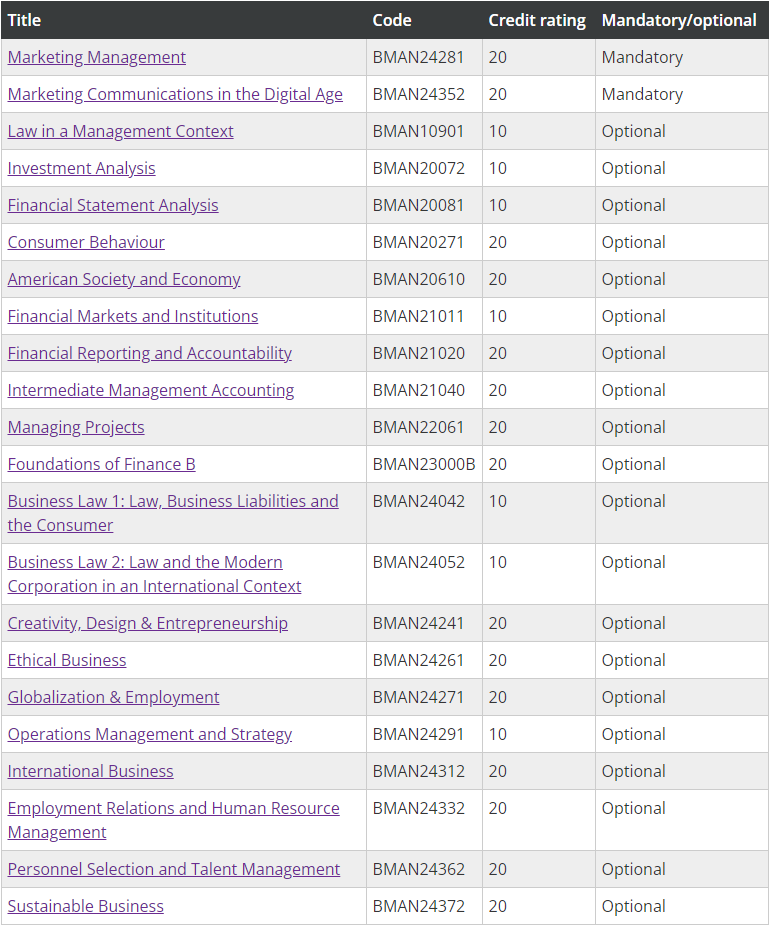
Task: Select the code BMAN10901
Action: tap(418, 132)
